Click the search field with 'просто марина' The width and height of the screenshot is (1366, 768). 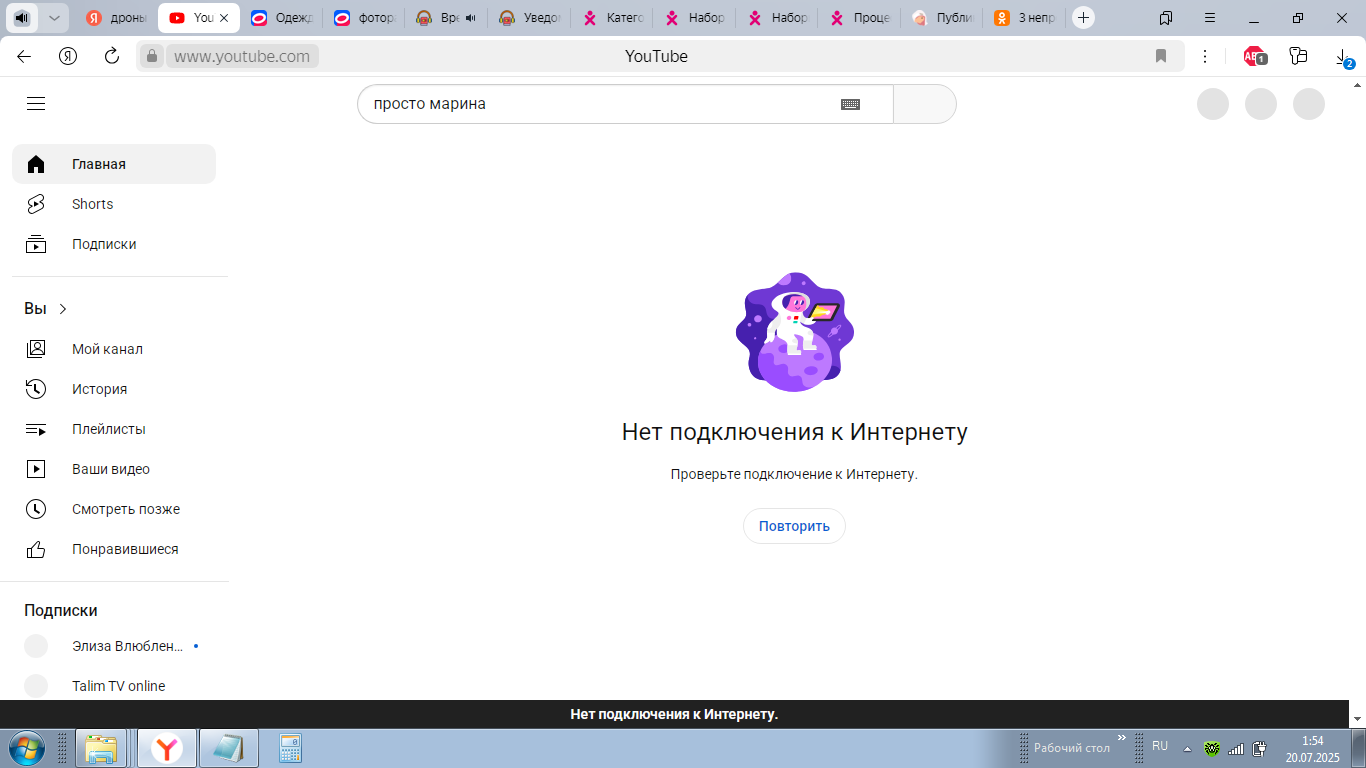pyautogui.click(x=600, y=104)
